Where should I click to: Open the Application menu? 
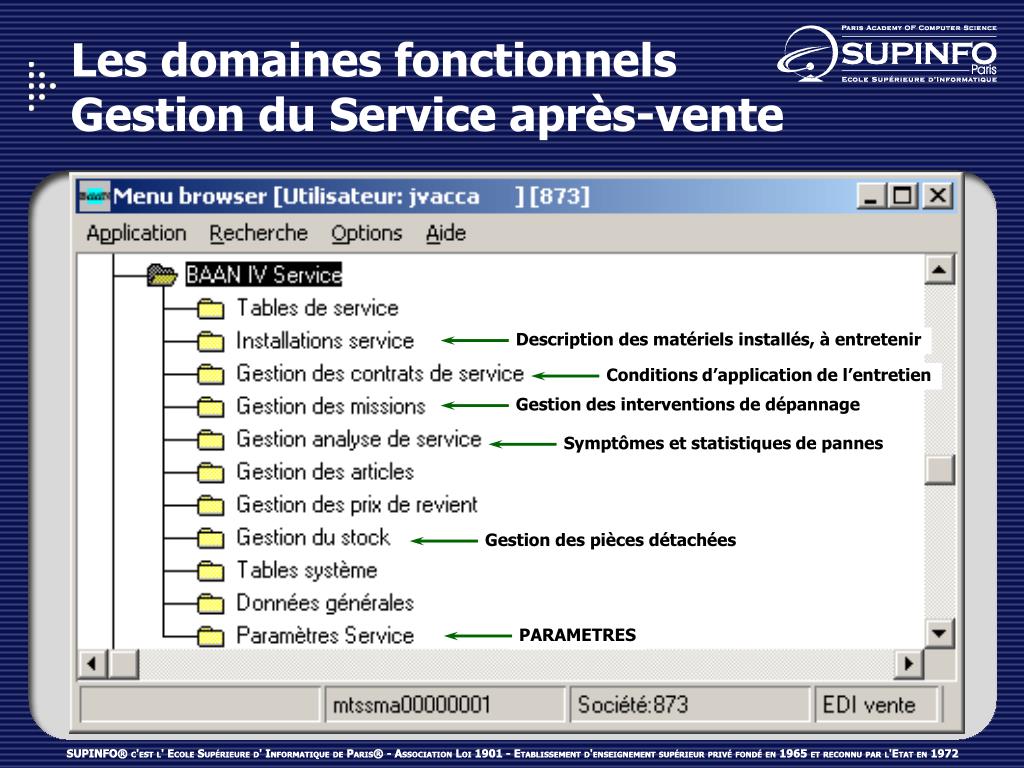pyautogui.click(x=136, y=234)
